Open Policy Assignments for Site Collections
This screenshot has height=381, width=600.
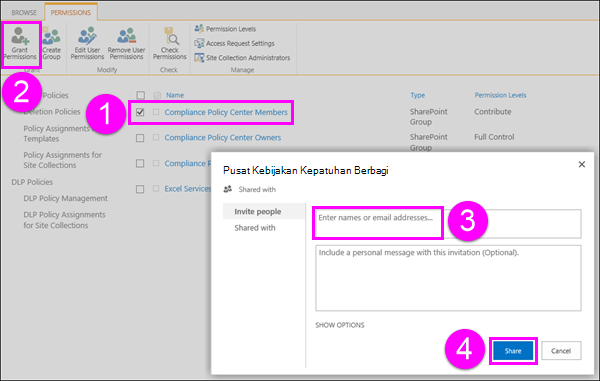tap(62, 160)
